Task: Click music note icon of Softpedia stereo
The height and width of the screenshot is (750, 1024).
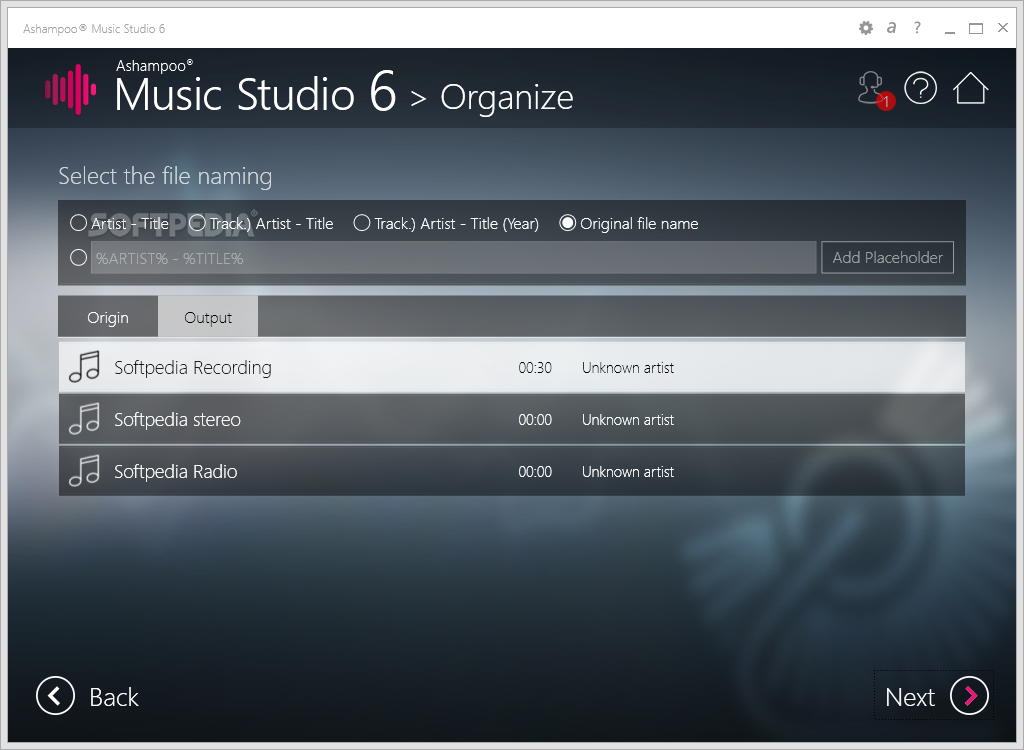Action: pyautogui.click(x=85, y=419)
